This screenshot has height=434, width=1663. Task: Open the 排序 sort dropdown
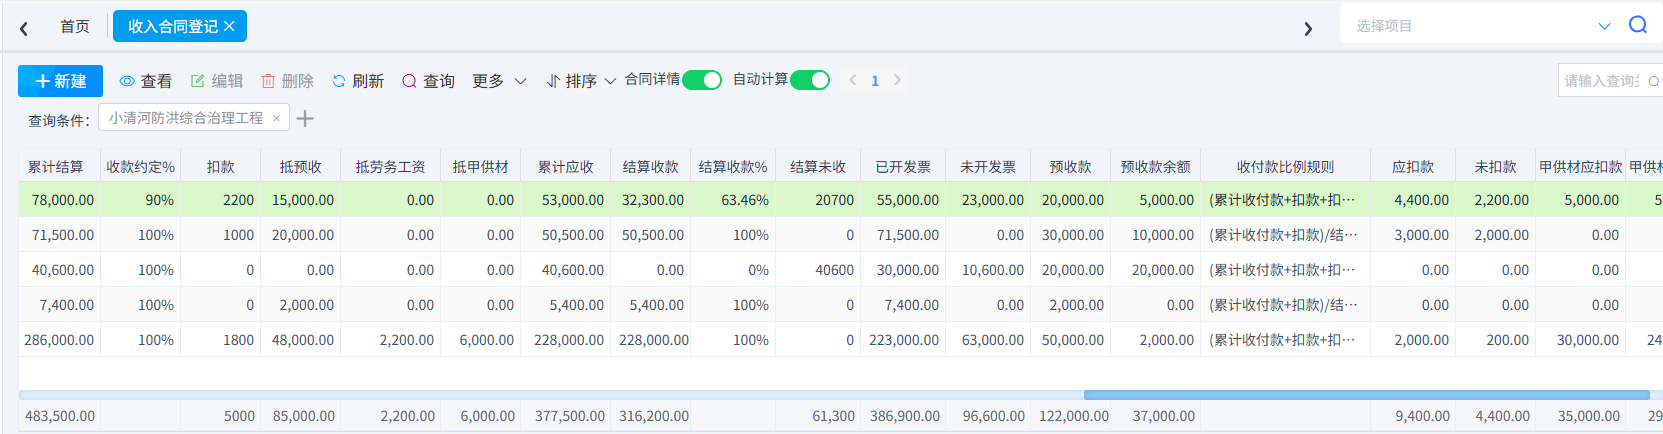tap(581, 81)
